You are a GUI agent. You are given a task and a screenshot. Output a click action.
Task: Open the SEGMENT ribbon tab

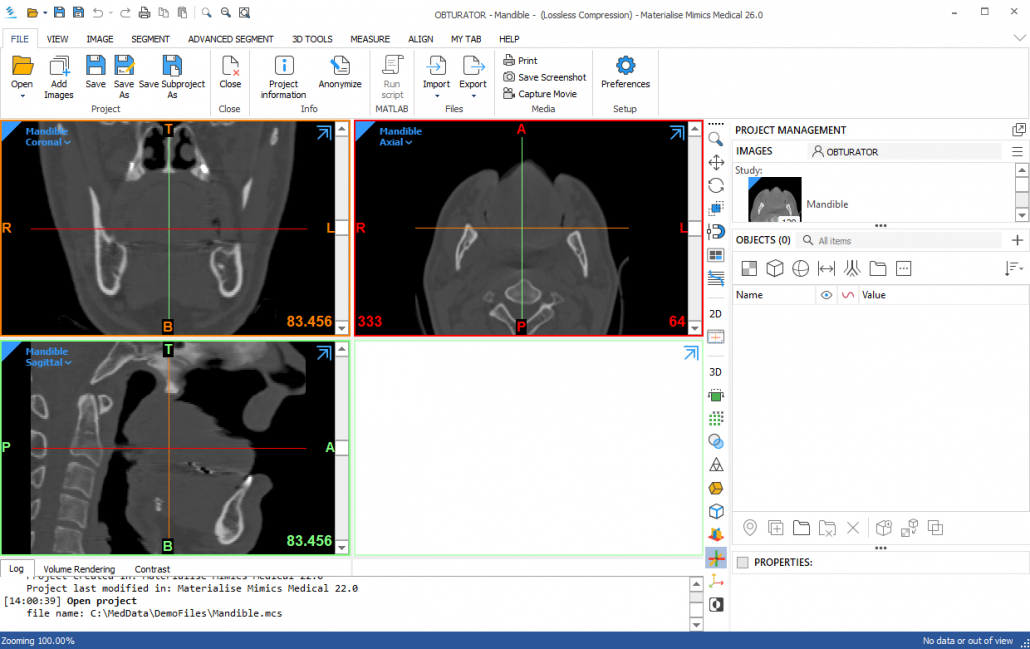(150, 39)
